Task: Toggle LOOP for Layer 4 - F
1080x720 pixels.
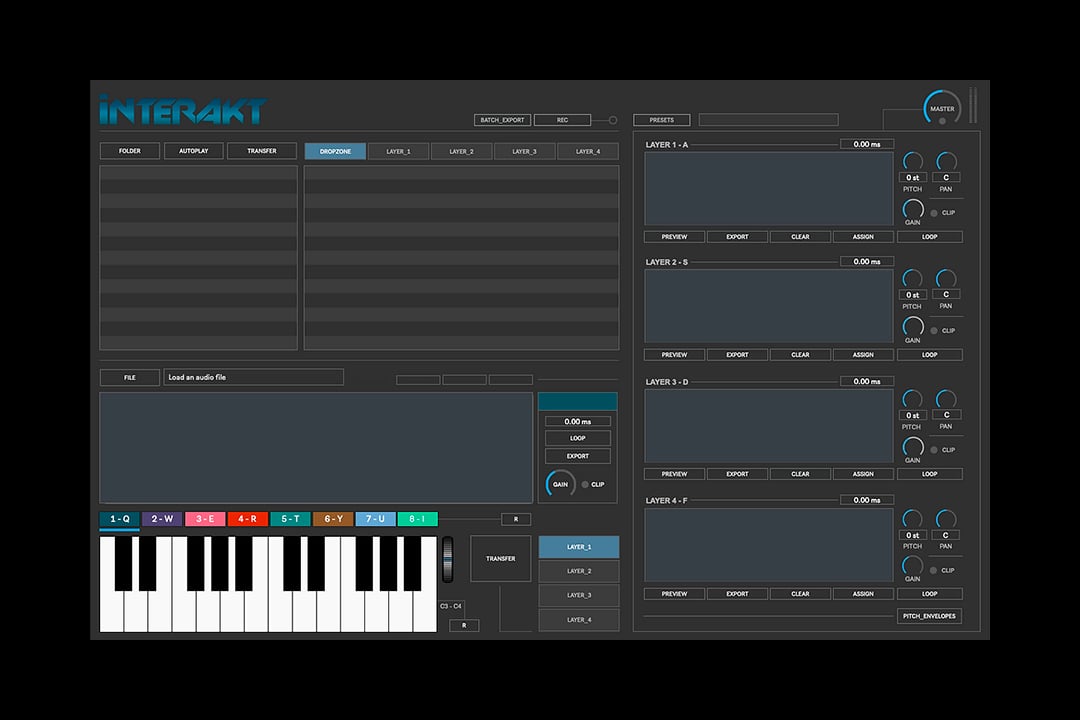Action: 930,593
